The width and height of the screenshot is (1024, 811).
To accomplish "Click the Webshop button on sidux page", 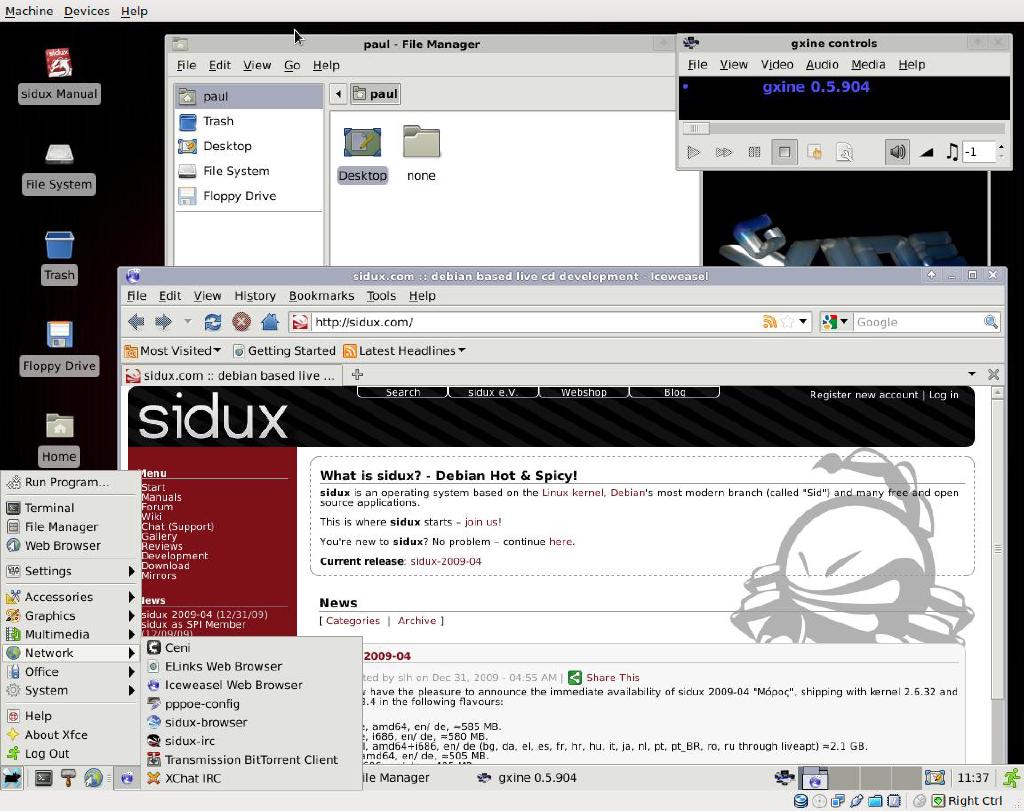I will pos(581,391).
